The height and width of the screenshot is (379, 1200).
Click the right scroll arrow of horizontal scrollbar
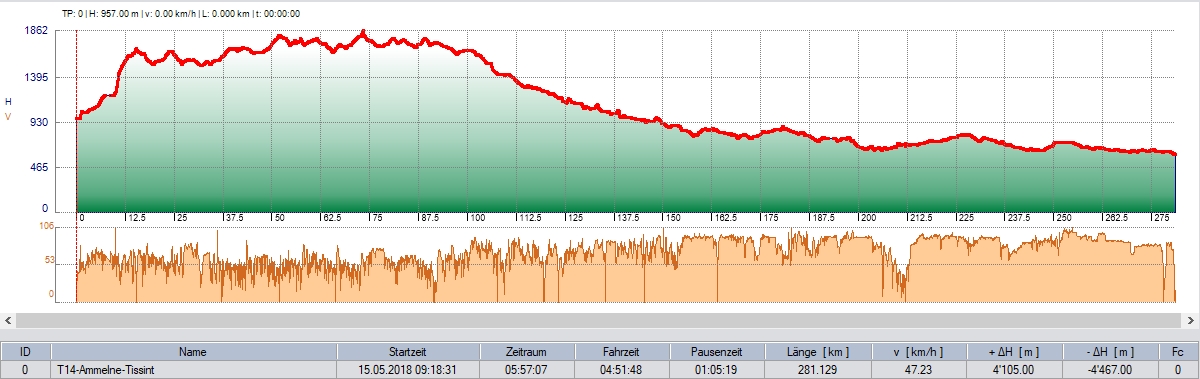[1191, 320]
